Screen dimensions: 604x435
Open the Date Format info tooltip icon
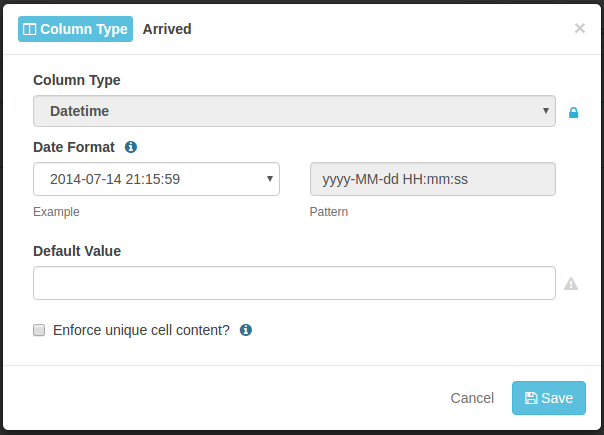(x=131, y=147)
